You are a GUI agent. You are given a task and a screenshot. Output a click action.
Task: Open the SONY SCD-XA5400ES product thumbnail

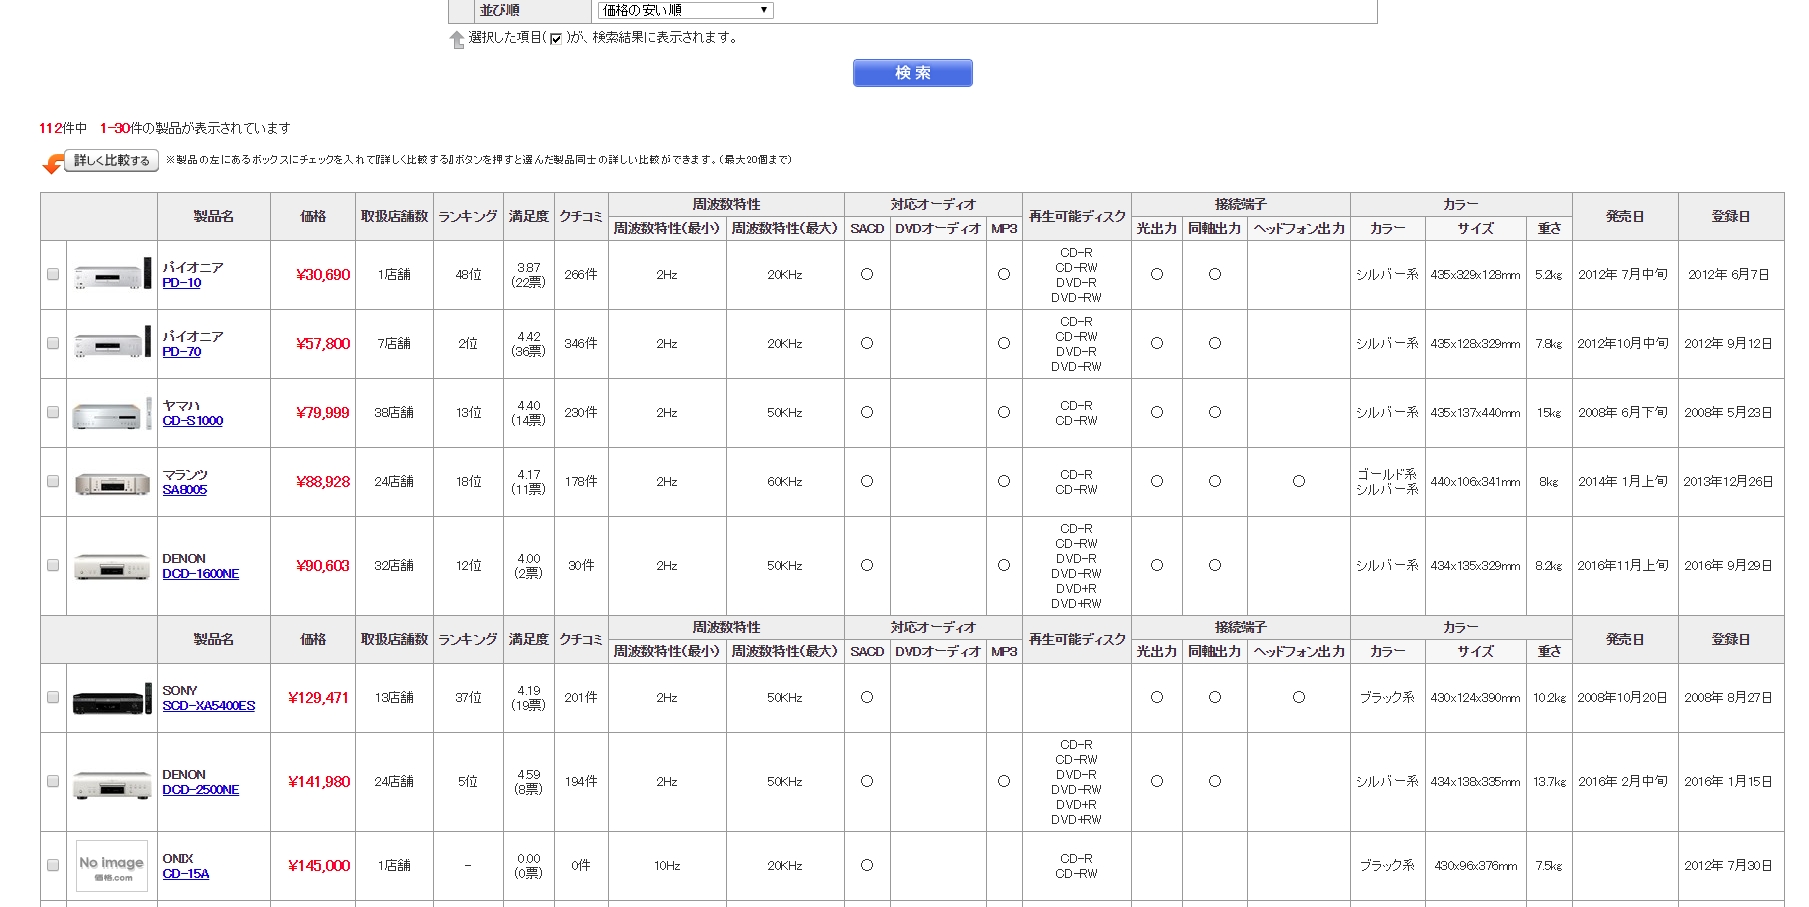pyautogui.click(x=112, y=698)
